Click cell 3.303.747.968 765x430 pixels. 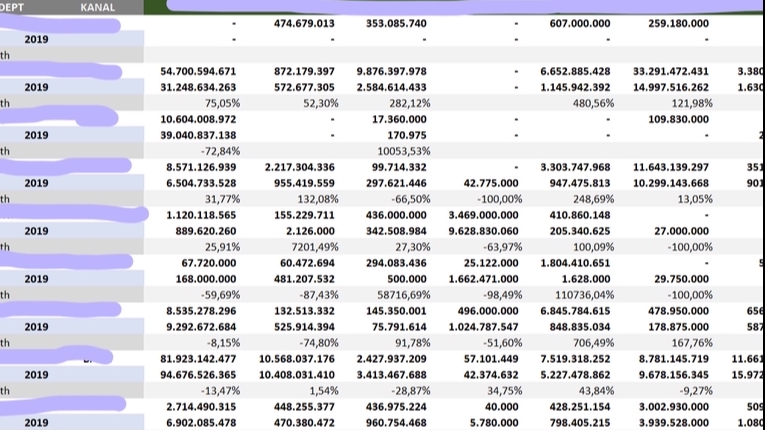coord(575,167)
